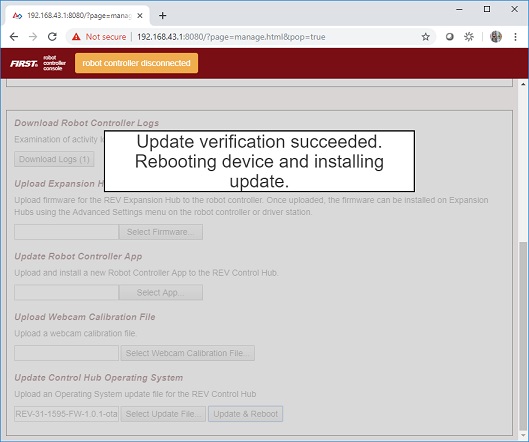
Task: Click the gear-shaped extension icon
Action: tap(469, 37)
